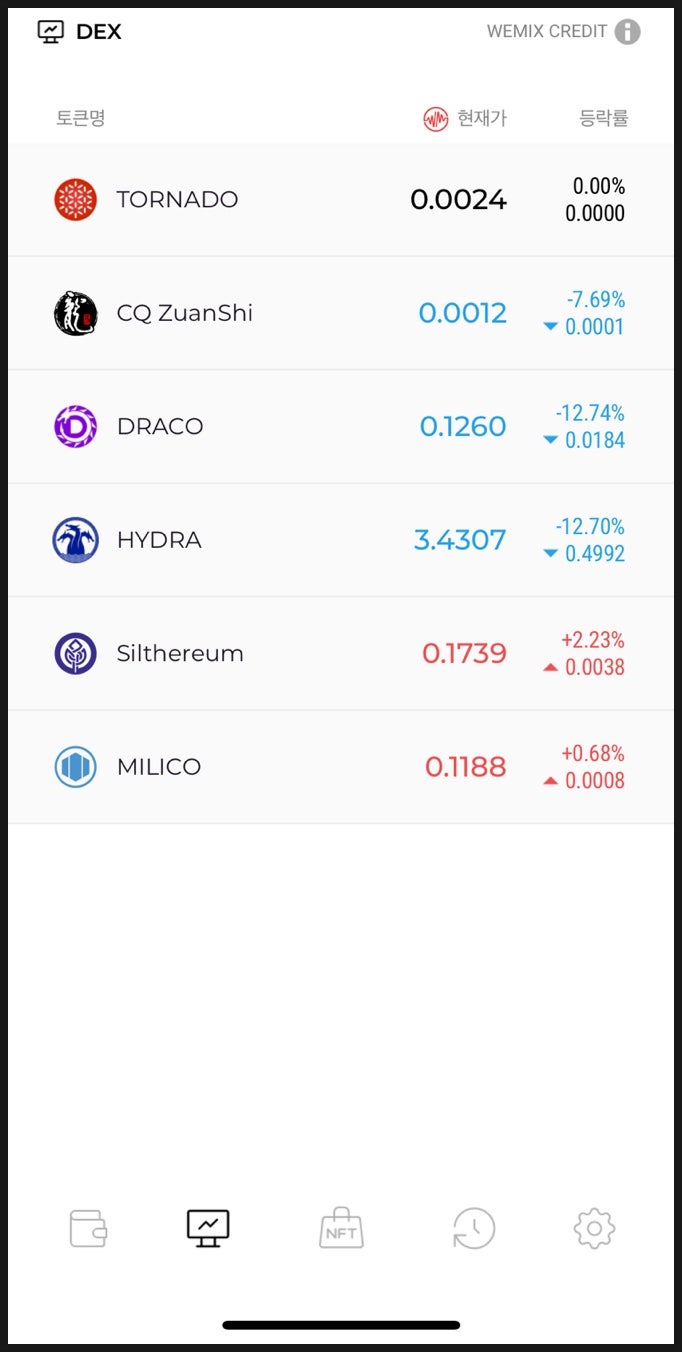Open the WEMIX CREDIT info icon

pyautogui.click(x=627, y=32)
